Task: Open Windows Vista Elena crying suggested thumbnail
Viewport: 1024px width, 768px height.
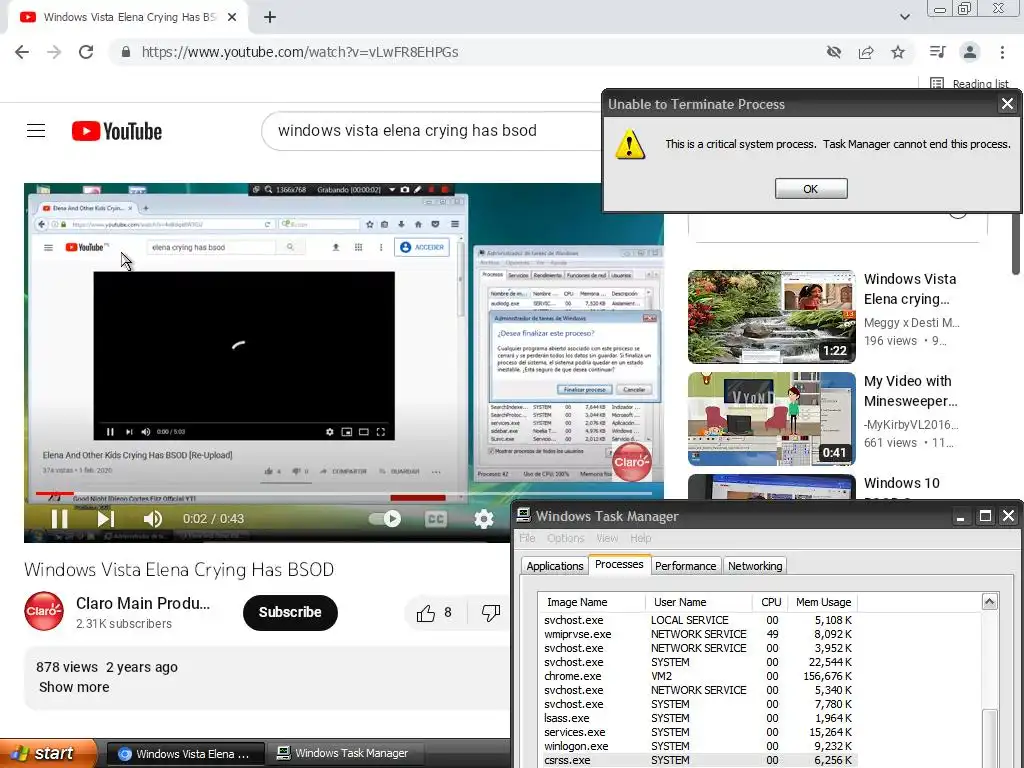Action: [771, 317]
